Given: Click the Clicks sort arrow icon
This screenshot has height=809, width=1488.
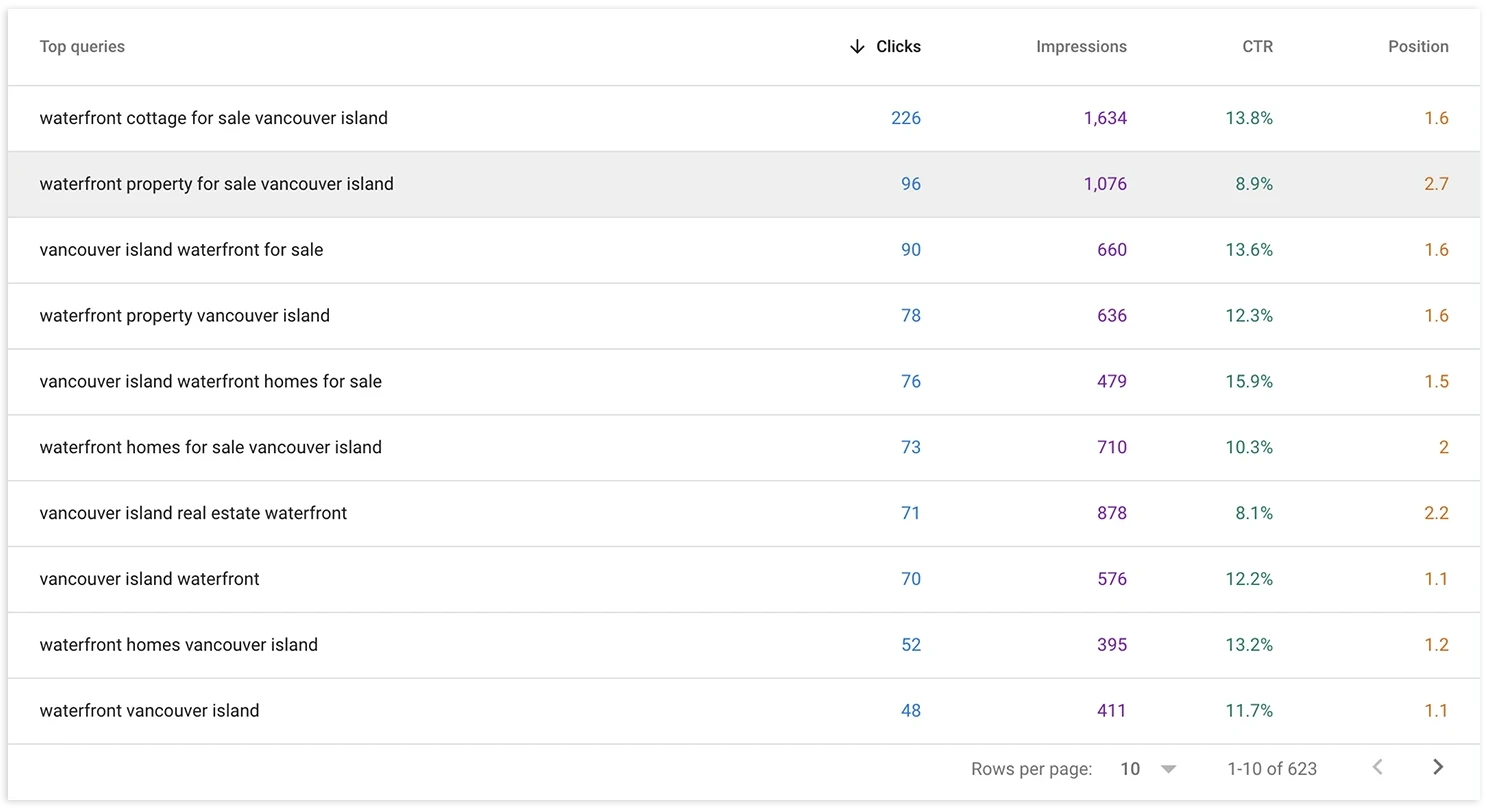Looking at the screenshot, I should (x=856, y=47).
